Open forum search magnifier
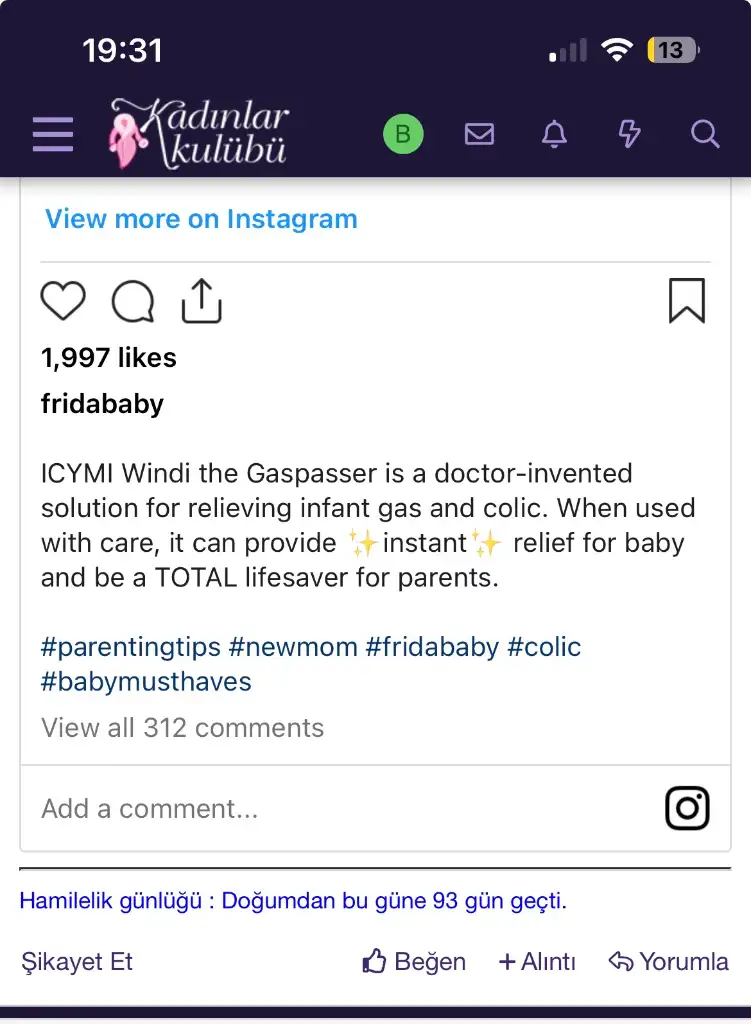The width and height of the screenshot is (751, 1024). click(x=705, y=134)
